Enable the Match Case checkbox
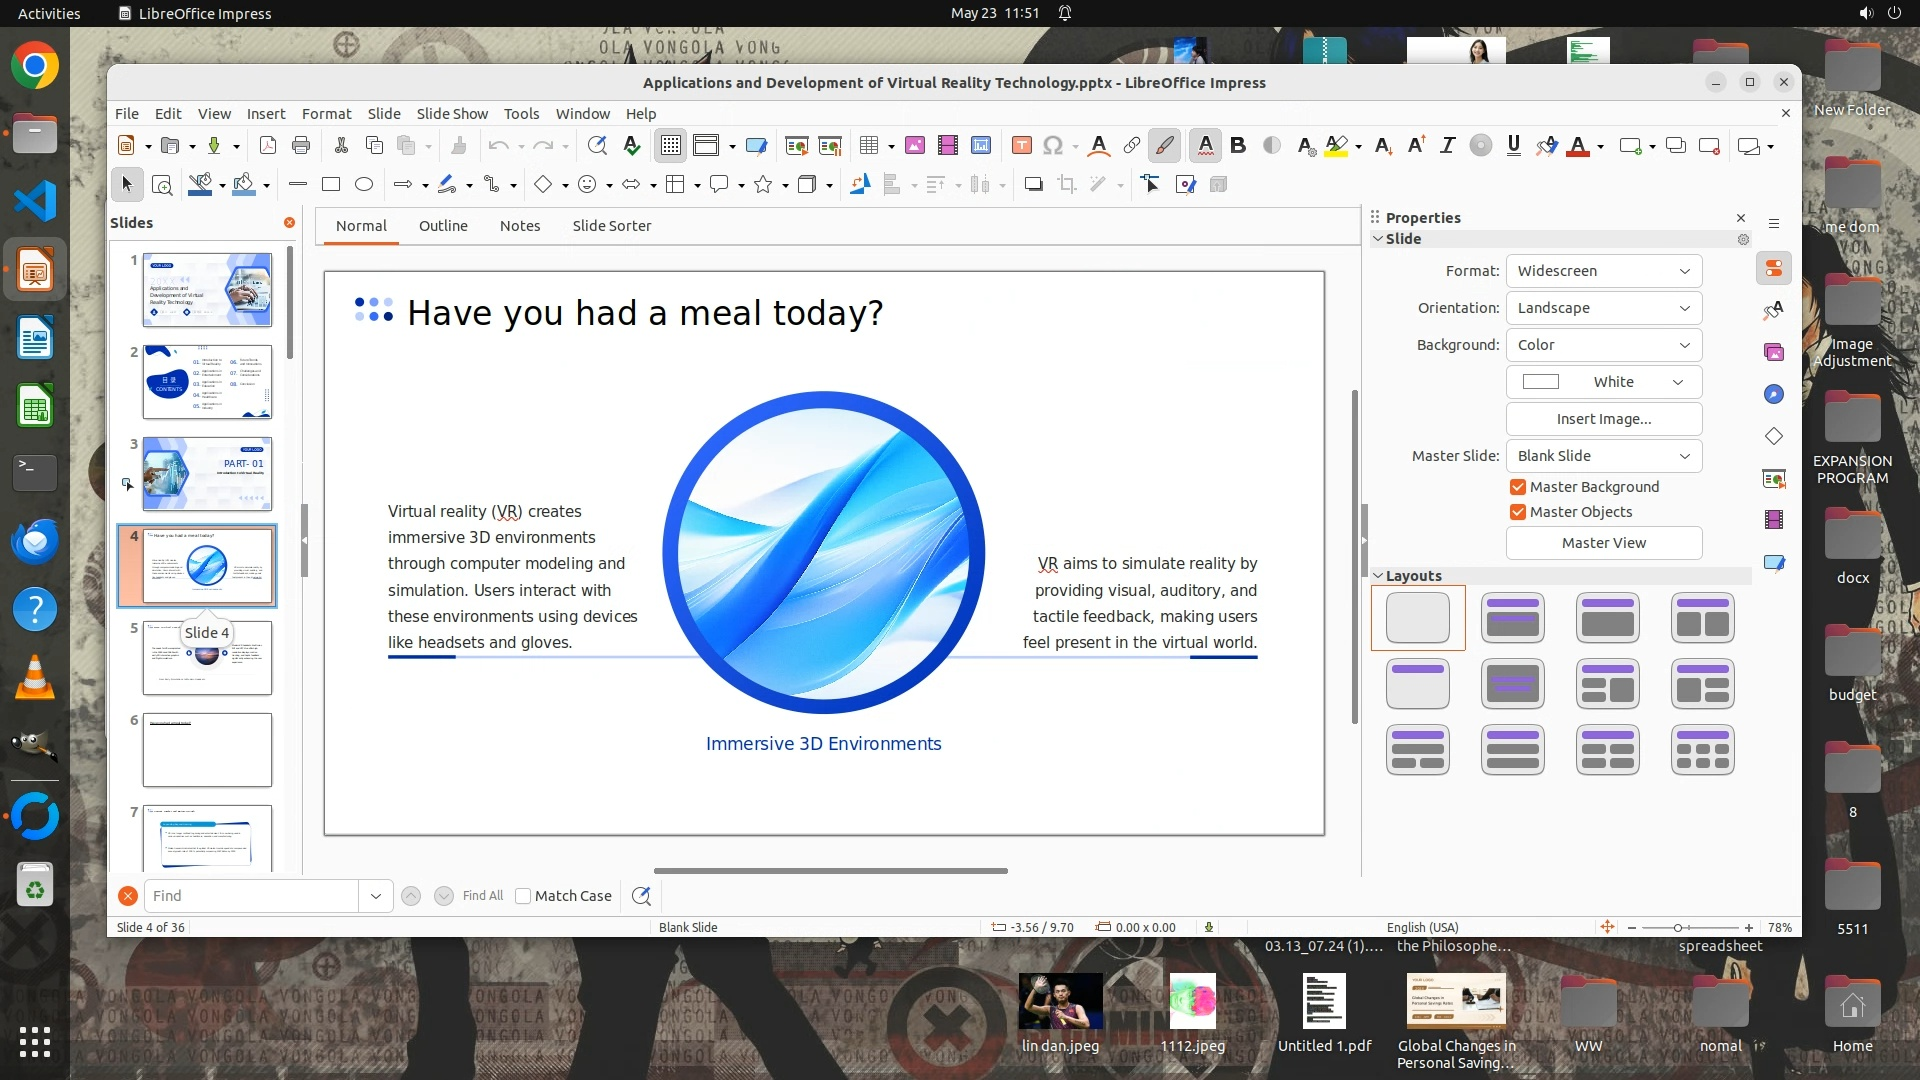The image size is (1920, 1080). coord(523,896)
